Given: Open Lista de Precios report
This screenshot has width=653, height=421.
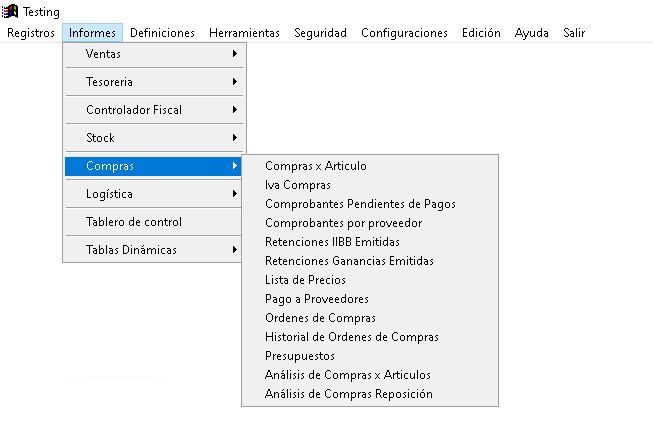Looking at the screenshot, I should (x=305, y=280).
